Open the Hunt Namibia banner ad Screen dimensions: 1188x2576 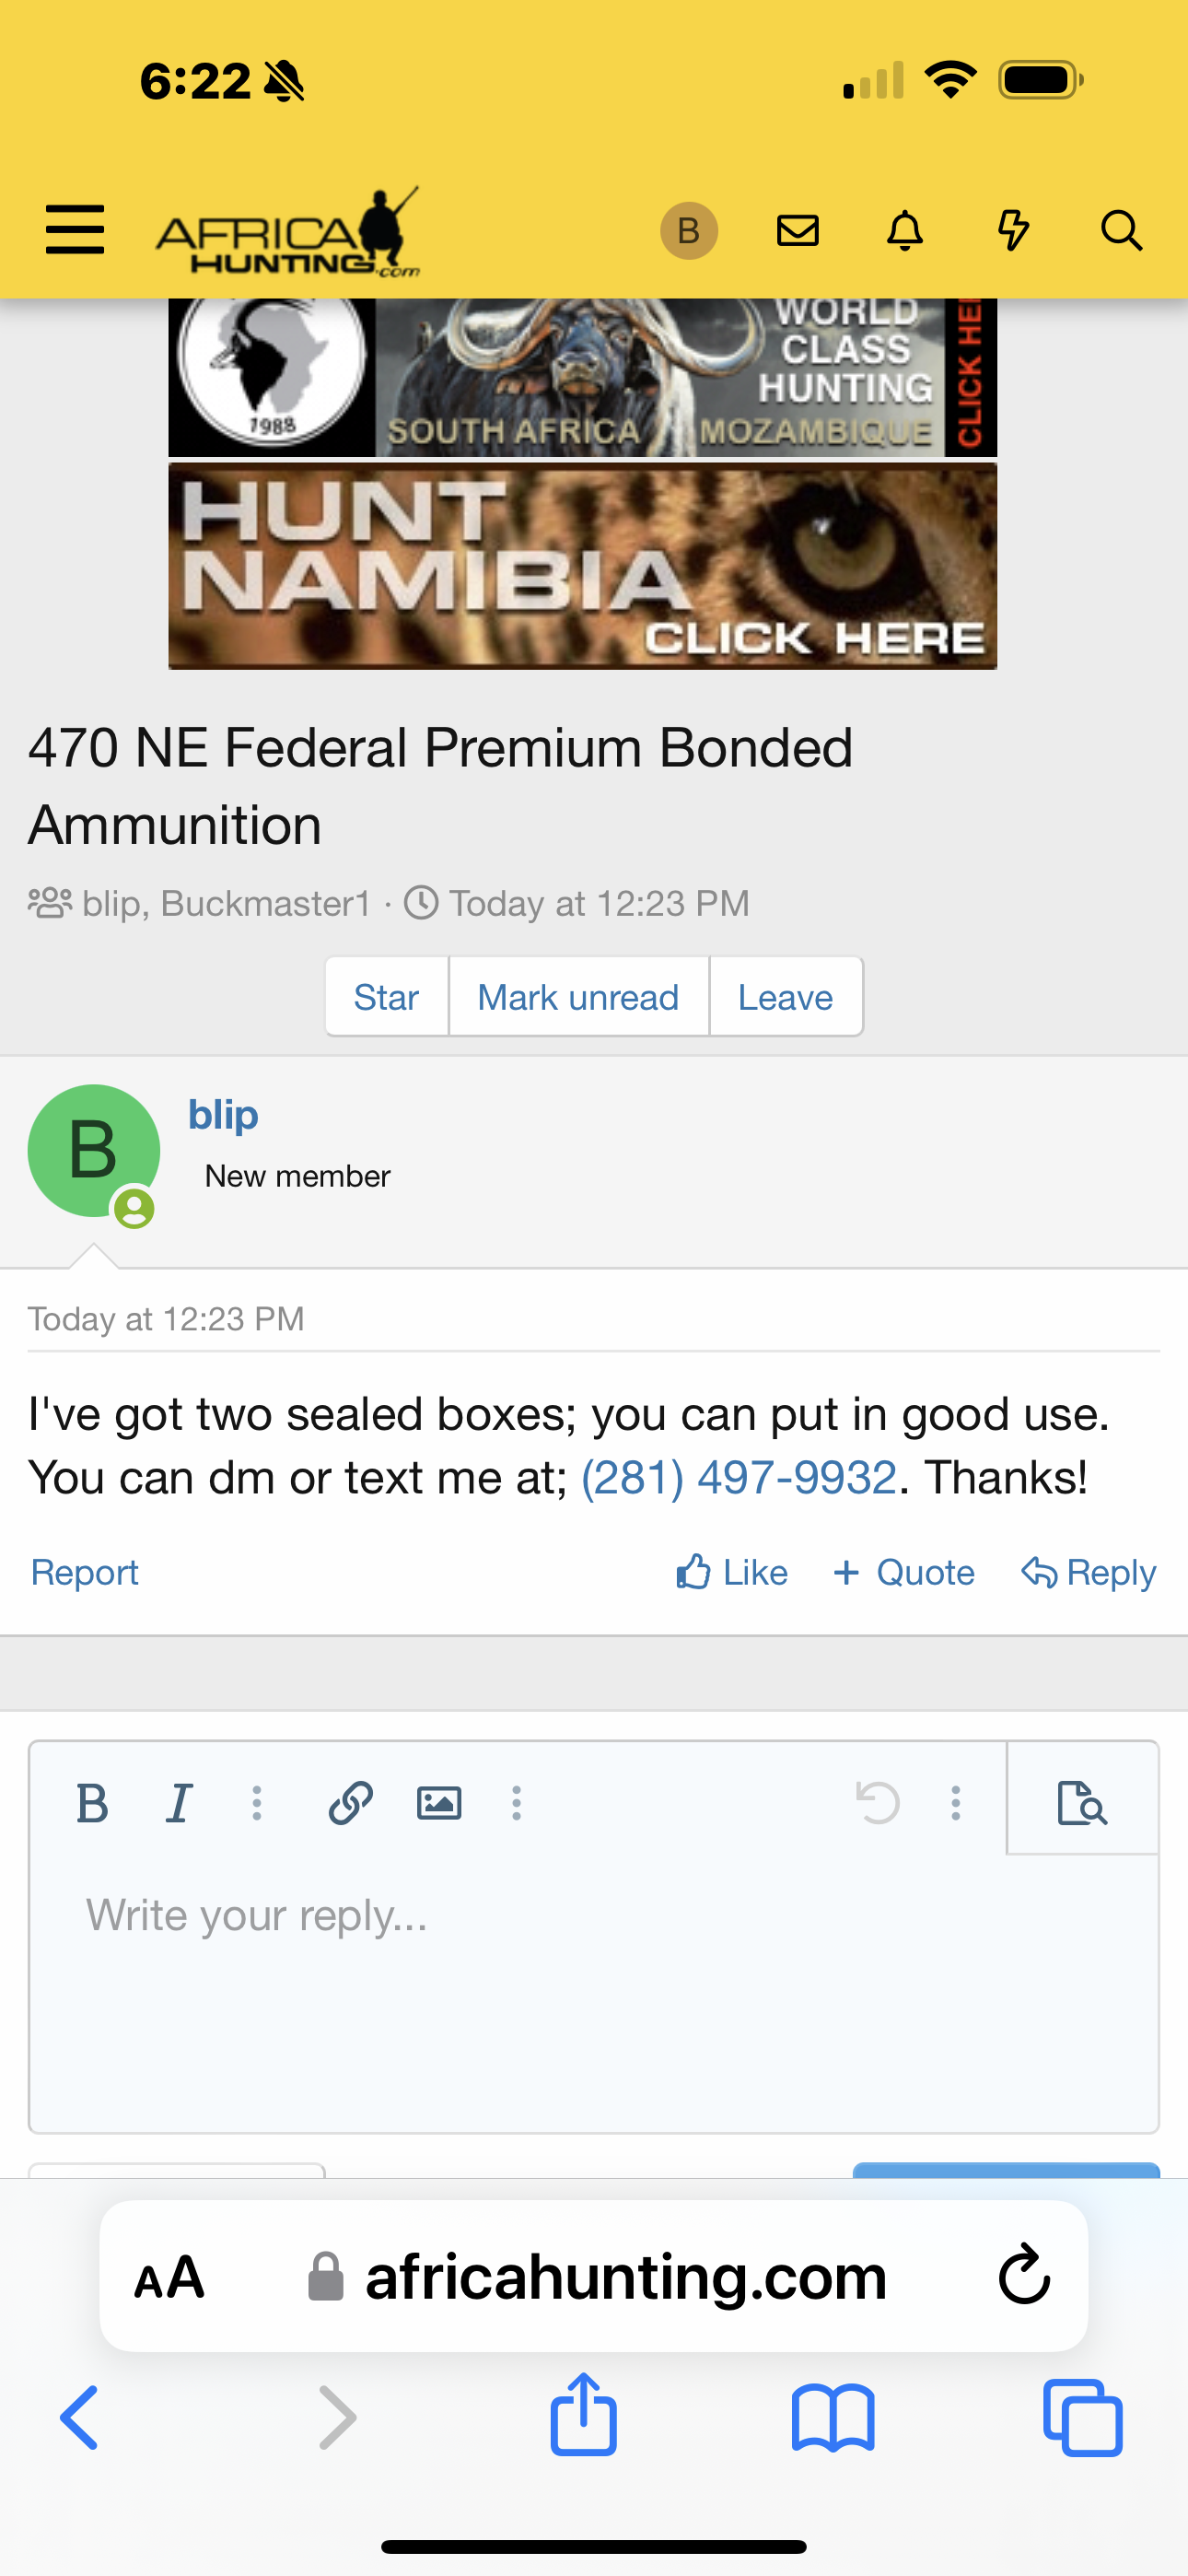pyautogui.click(x=583, y=566)
